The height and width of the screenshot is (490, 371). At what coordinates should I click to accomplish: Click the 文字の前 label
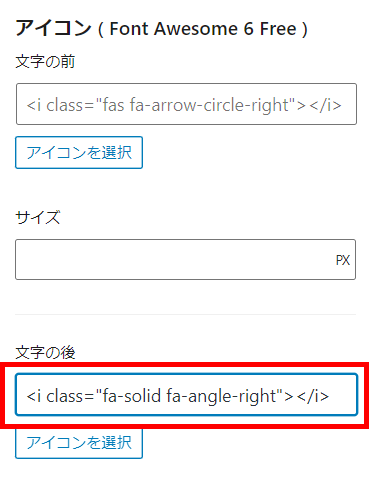(45, 62)
